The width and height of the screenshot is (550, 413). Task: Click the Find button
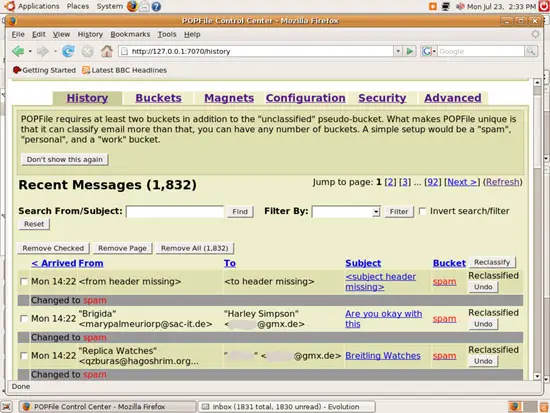pyautogui.click(x=240, y=212)
